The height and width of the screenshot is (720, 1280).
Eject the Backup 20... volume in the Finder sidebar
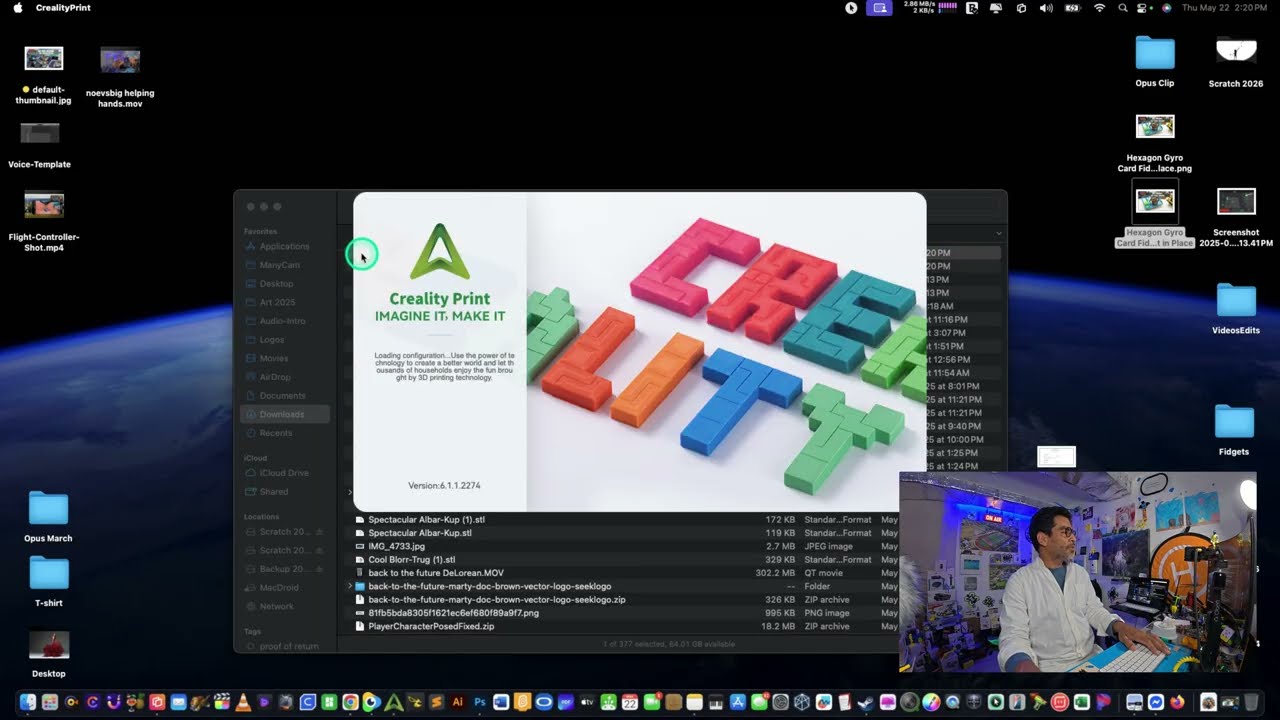[x=320, y=569]
